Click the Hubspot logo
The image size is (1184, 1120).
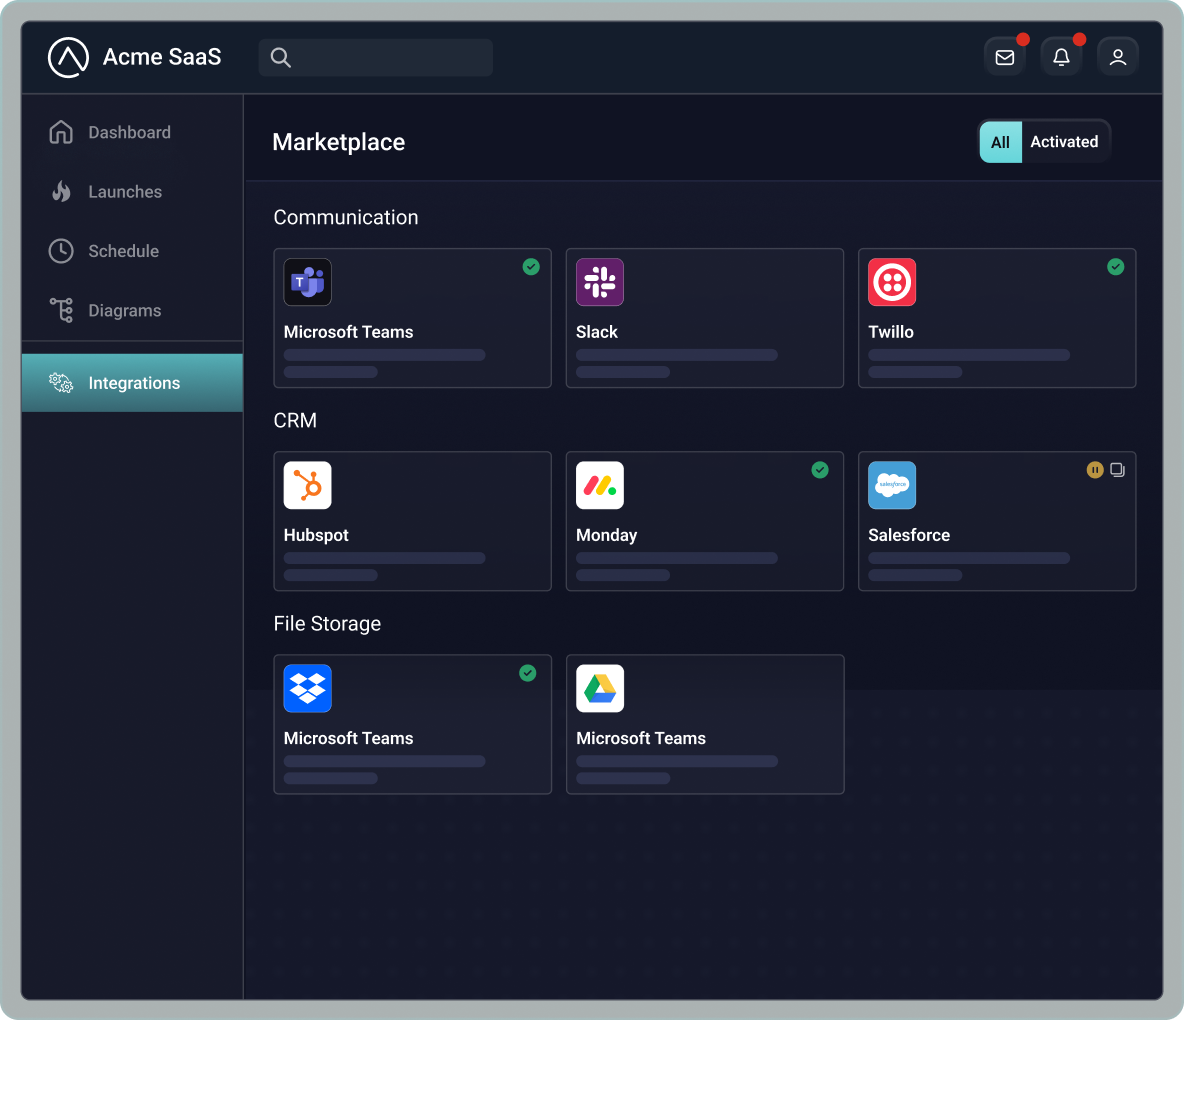tap(307, 485)
